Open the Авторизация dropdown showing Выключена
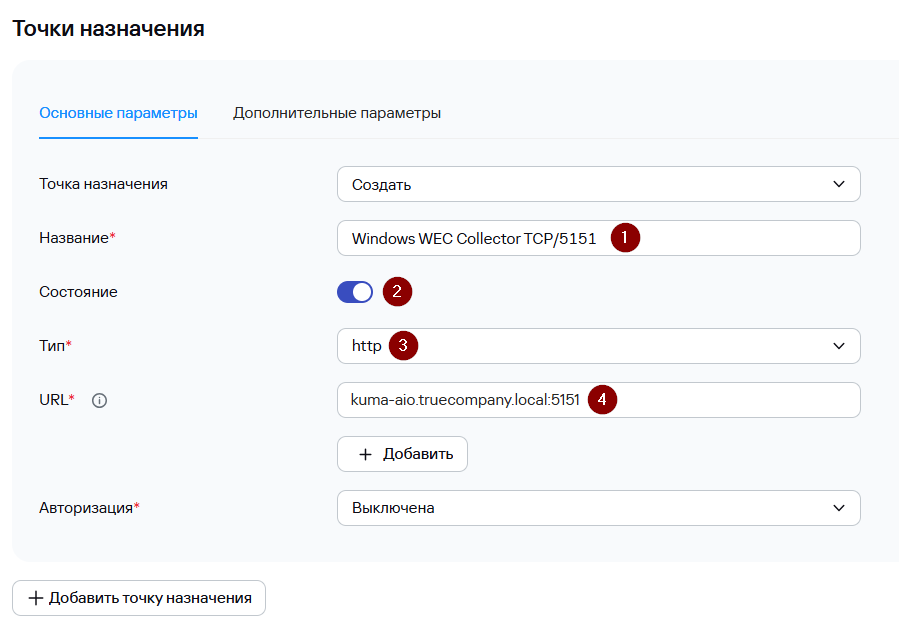Image resolution: width=899 pixels, height=630 pixels. 598,508
